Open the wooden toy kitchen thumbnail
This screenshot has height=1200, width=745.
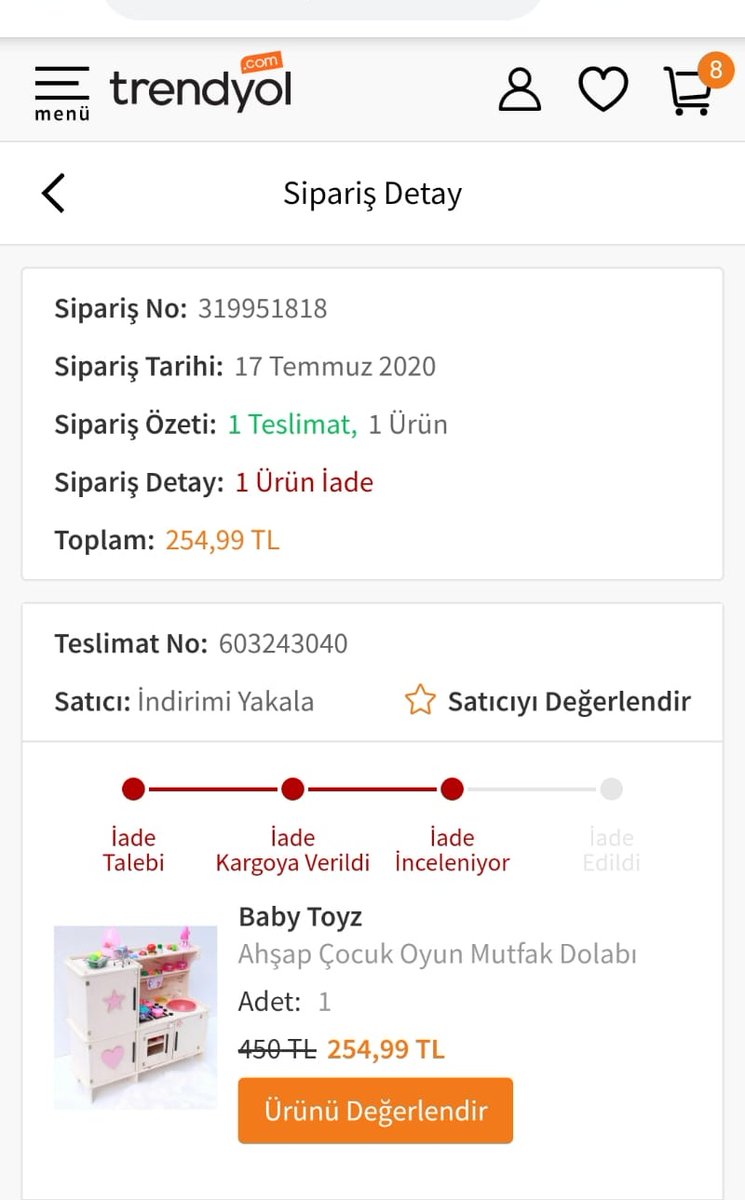click(x=135, y=1017)
